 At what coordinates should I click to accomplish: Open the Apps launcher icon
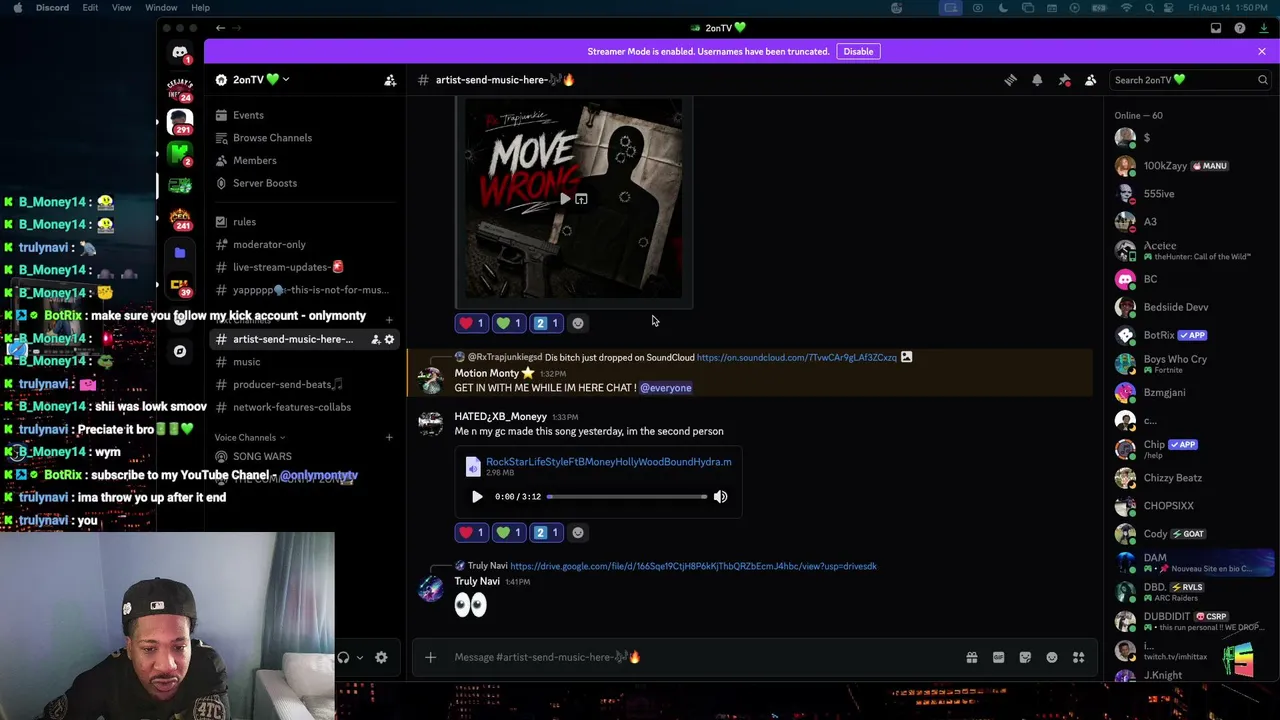coord(1079,657)
